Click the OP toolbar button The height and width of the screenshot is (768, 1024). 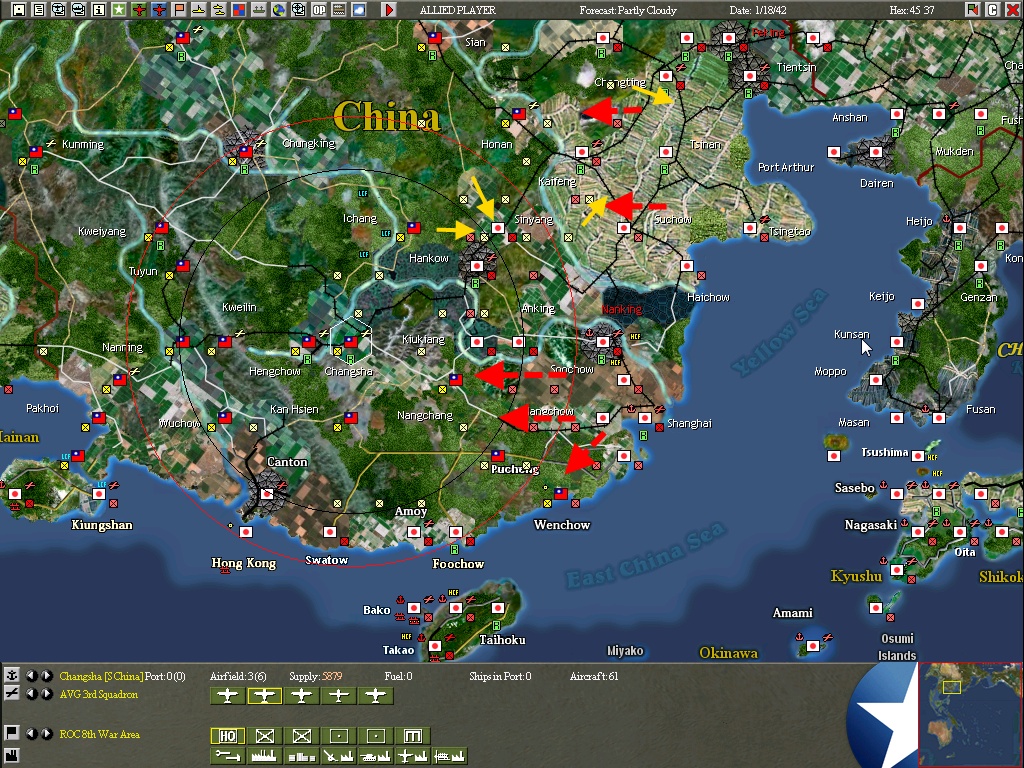[319, 9]
